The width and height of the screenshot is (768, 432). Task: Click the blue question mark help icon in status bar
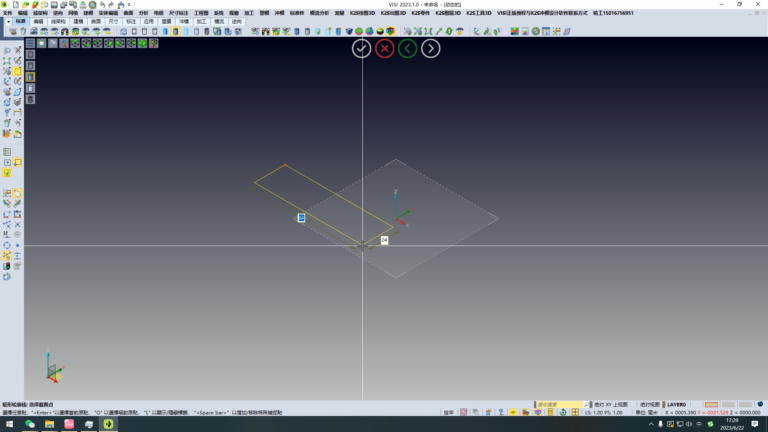[x=501, y=412]
